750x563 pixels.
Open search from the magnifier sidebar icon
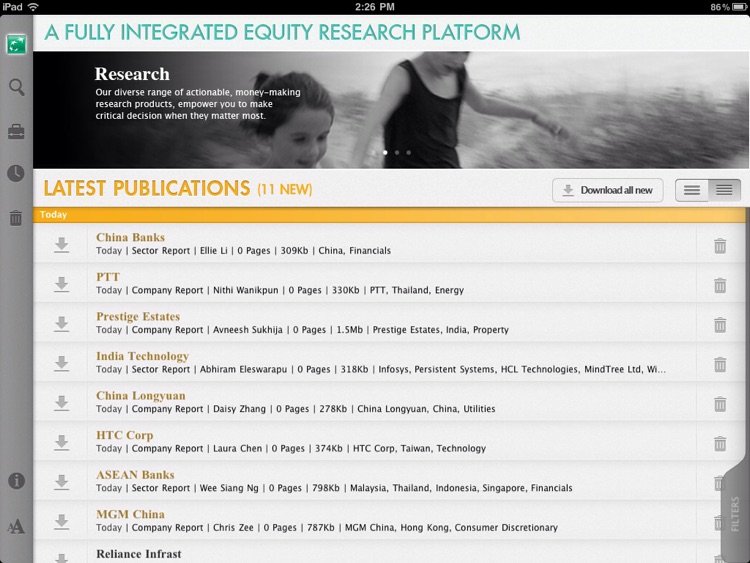pos(16,88)
